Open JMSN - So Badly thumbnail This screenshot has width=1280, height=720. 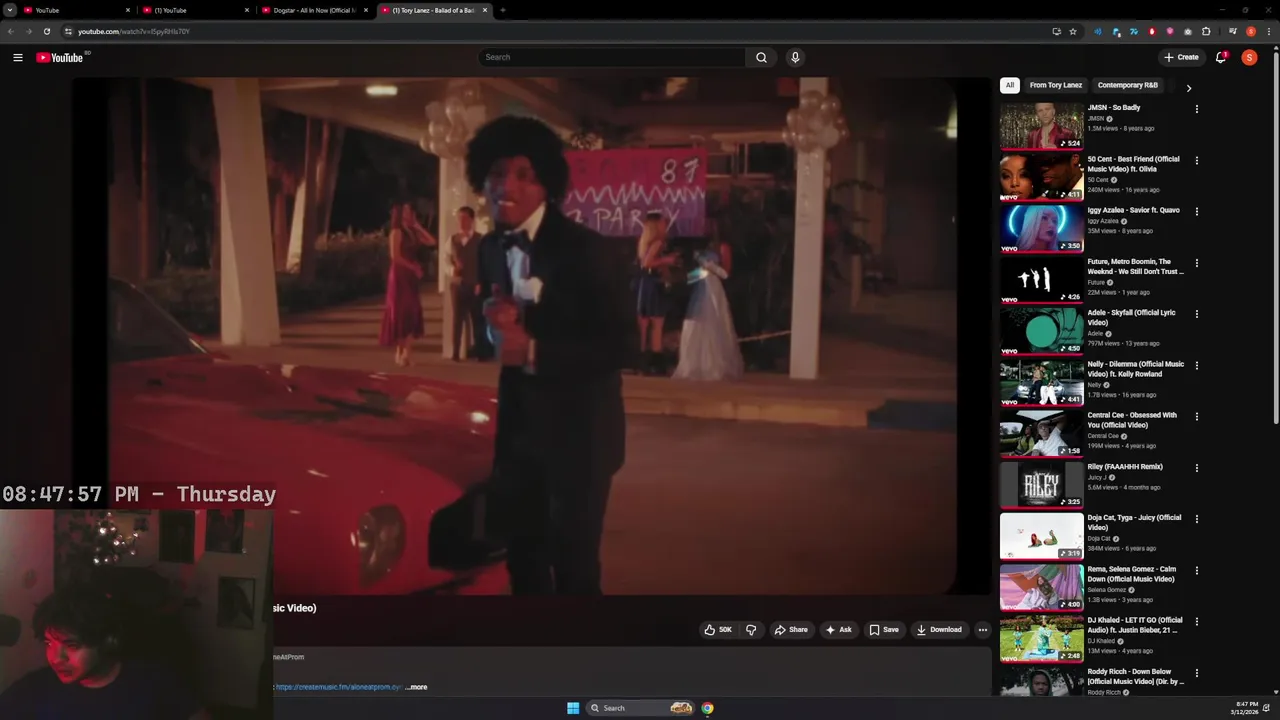click(1042, 126)
